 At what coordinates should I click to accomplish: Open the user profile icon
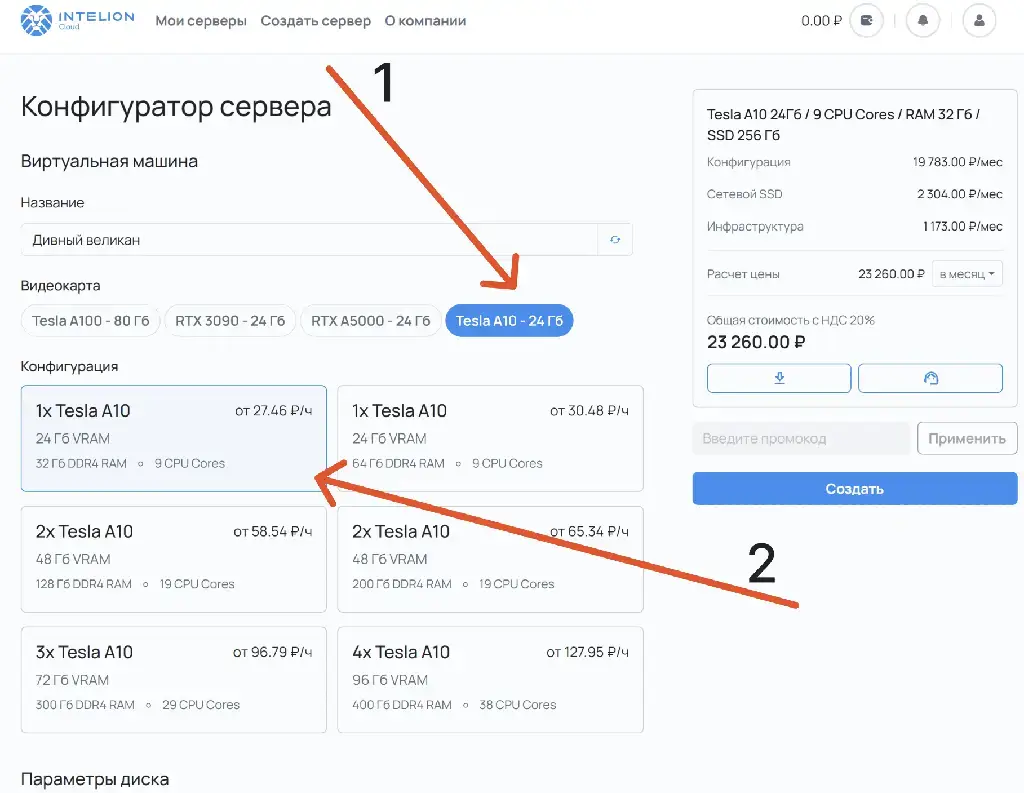[979, 21]
